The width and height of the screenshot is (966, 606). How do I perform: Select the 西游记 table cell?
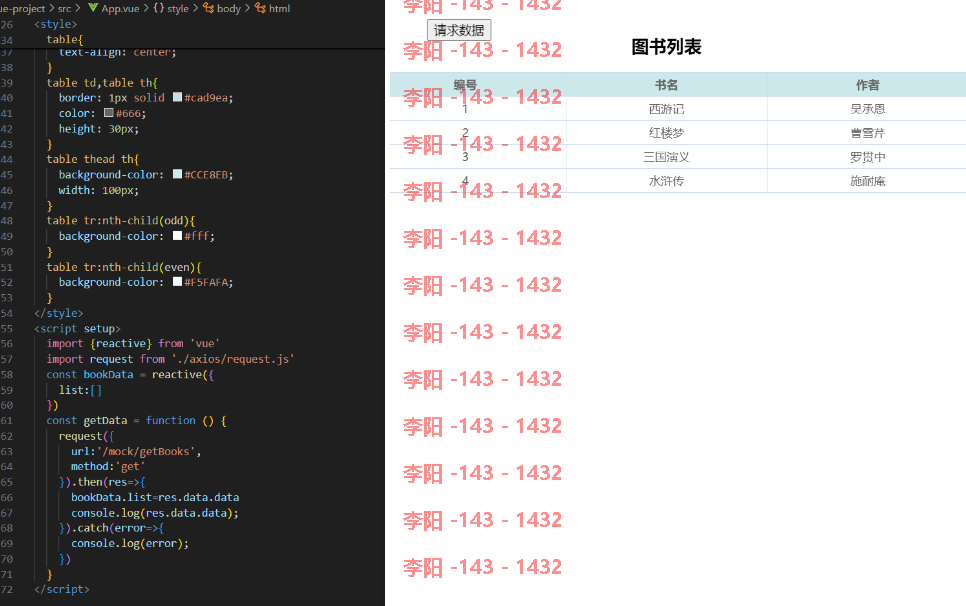point(667,109)
